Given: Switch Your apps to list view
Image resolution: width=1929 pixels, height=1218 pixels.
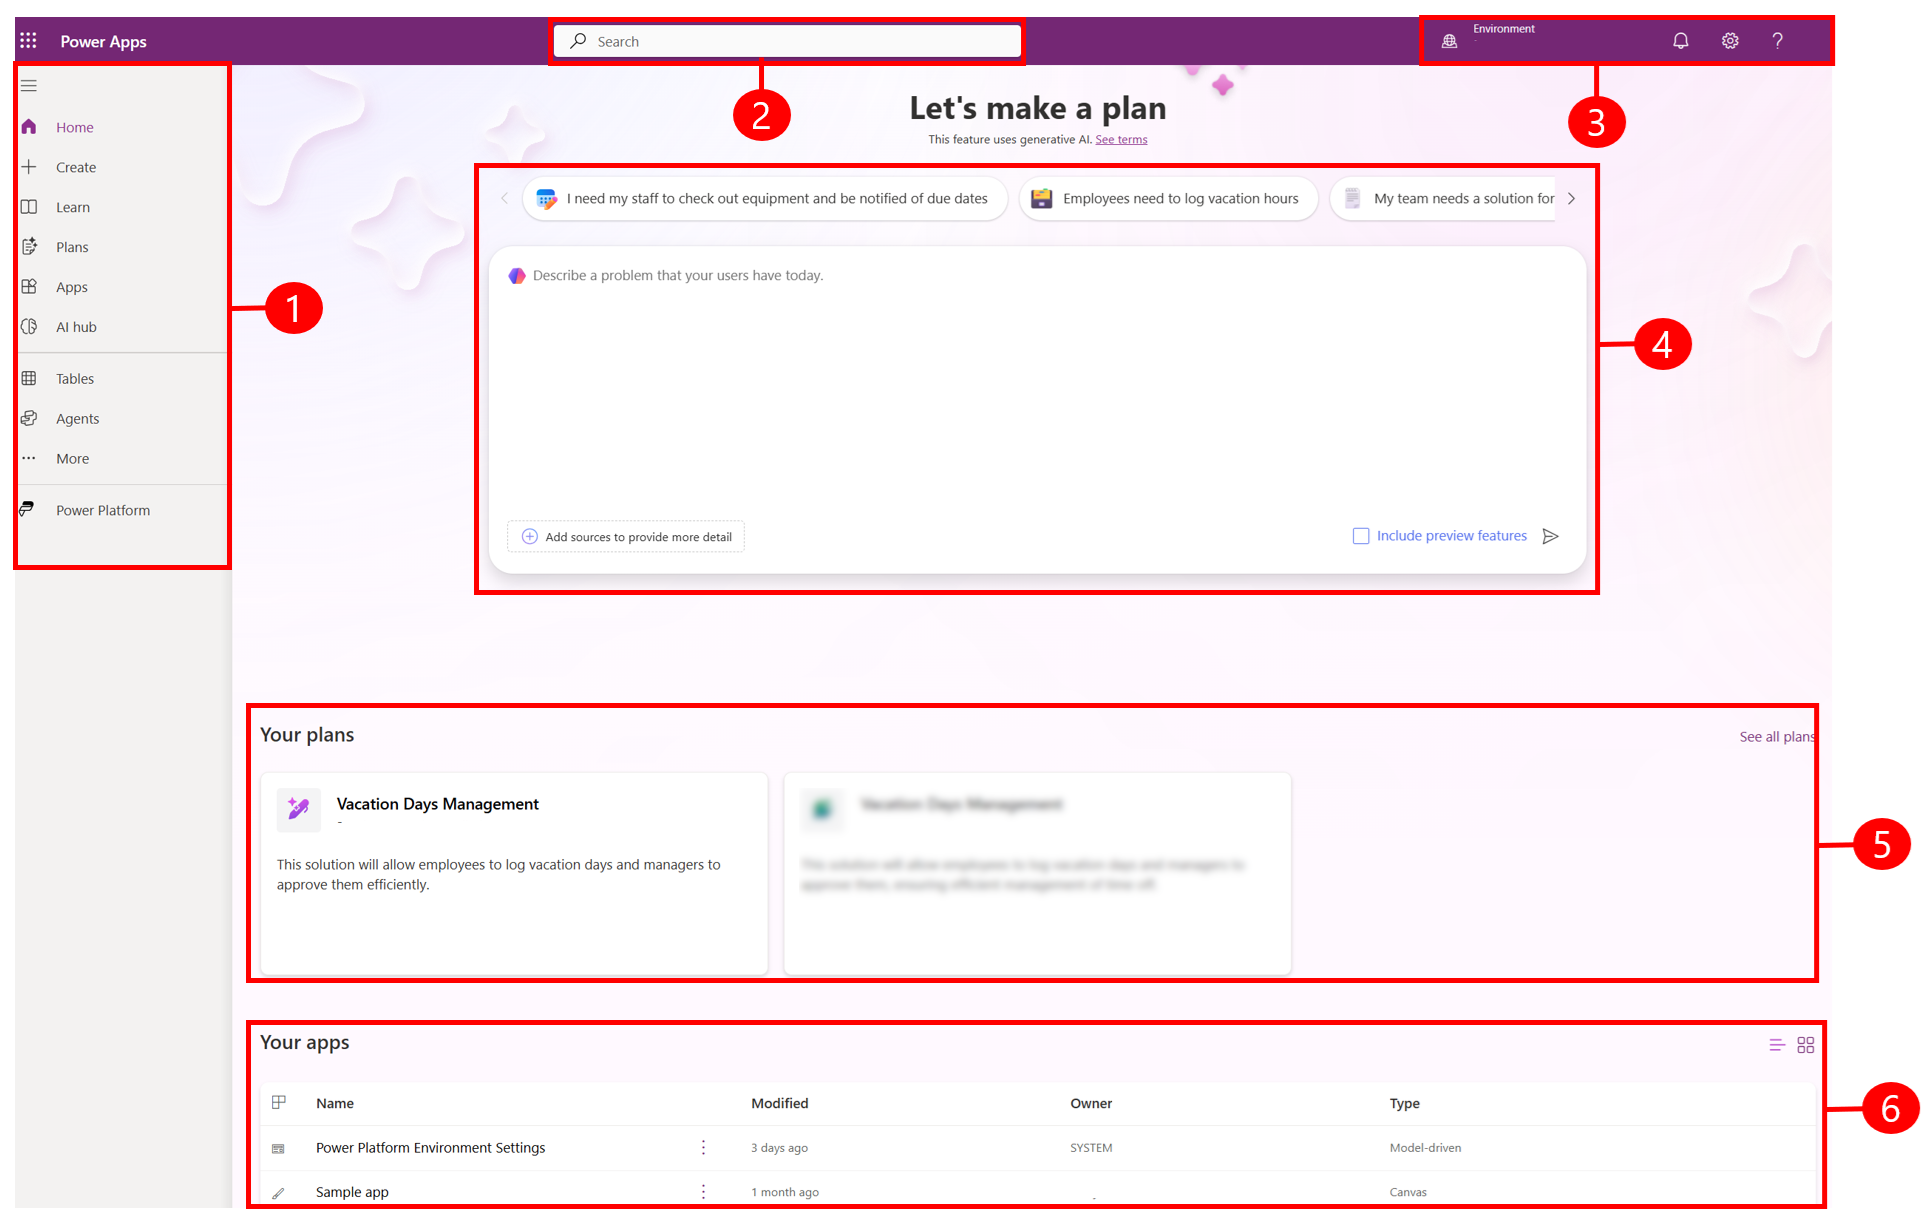Looking at the screenshot, I should pos(1776,1045).
